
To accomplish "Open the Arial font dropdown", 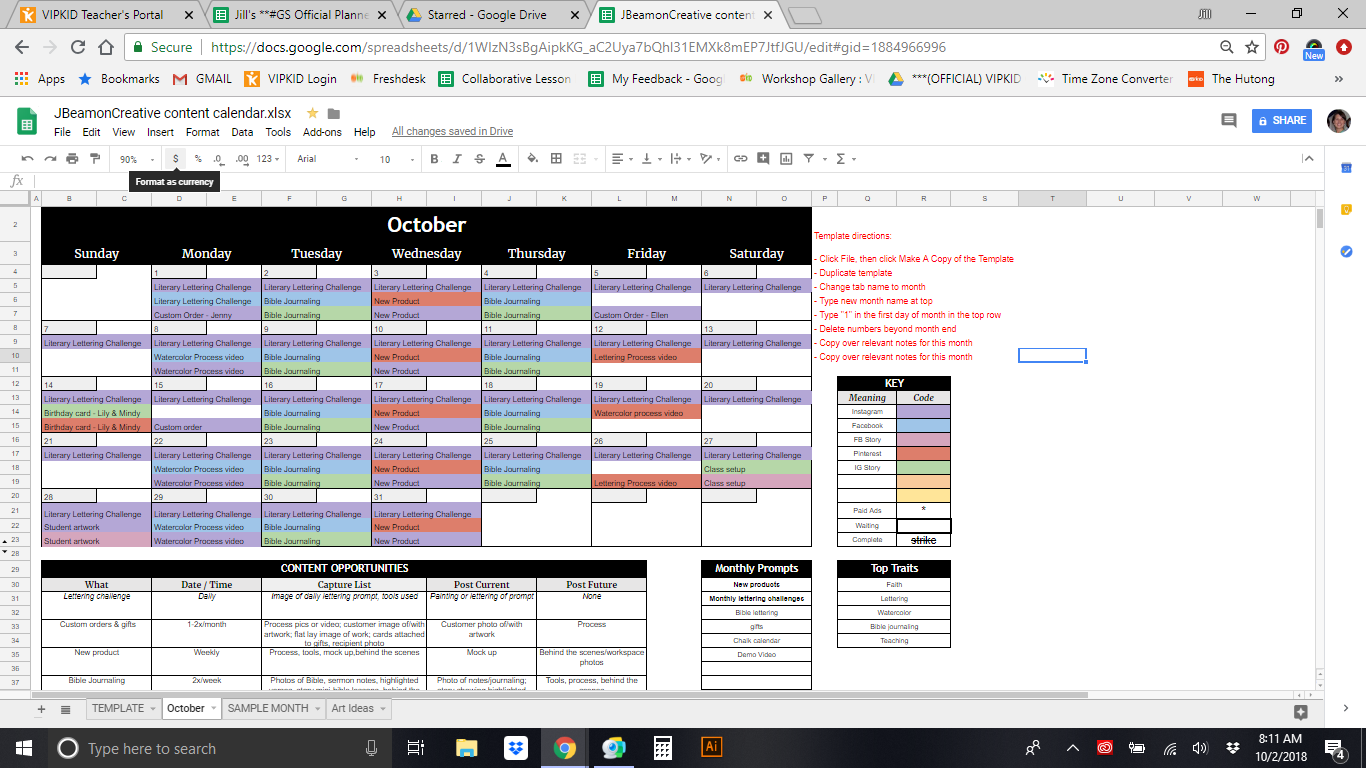I will click(x=328, y=159).
